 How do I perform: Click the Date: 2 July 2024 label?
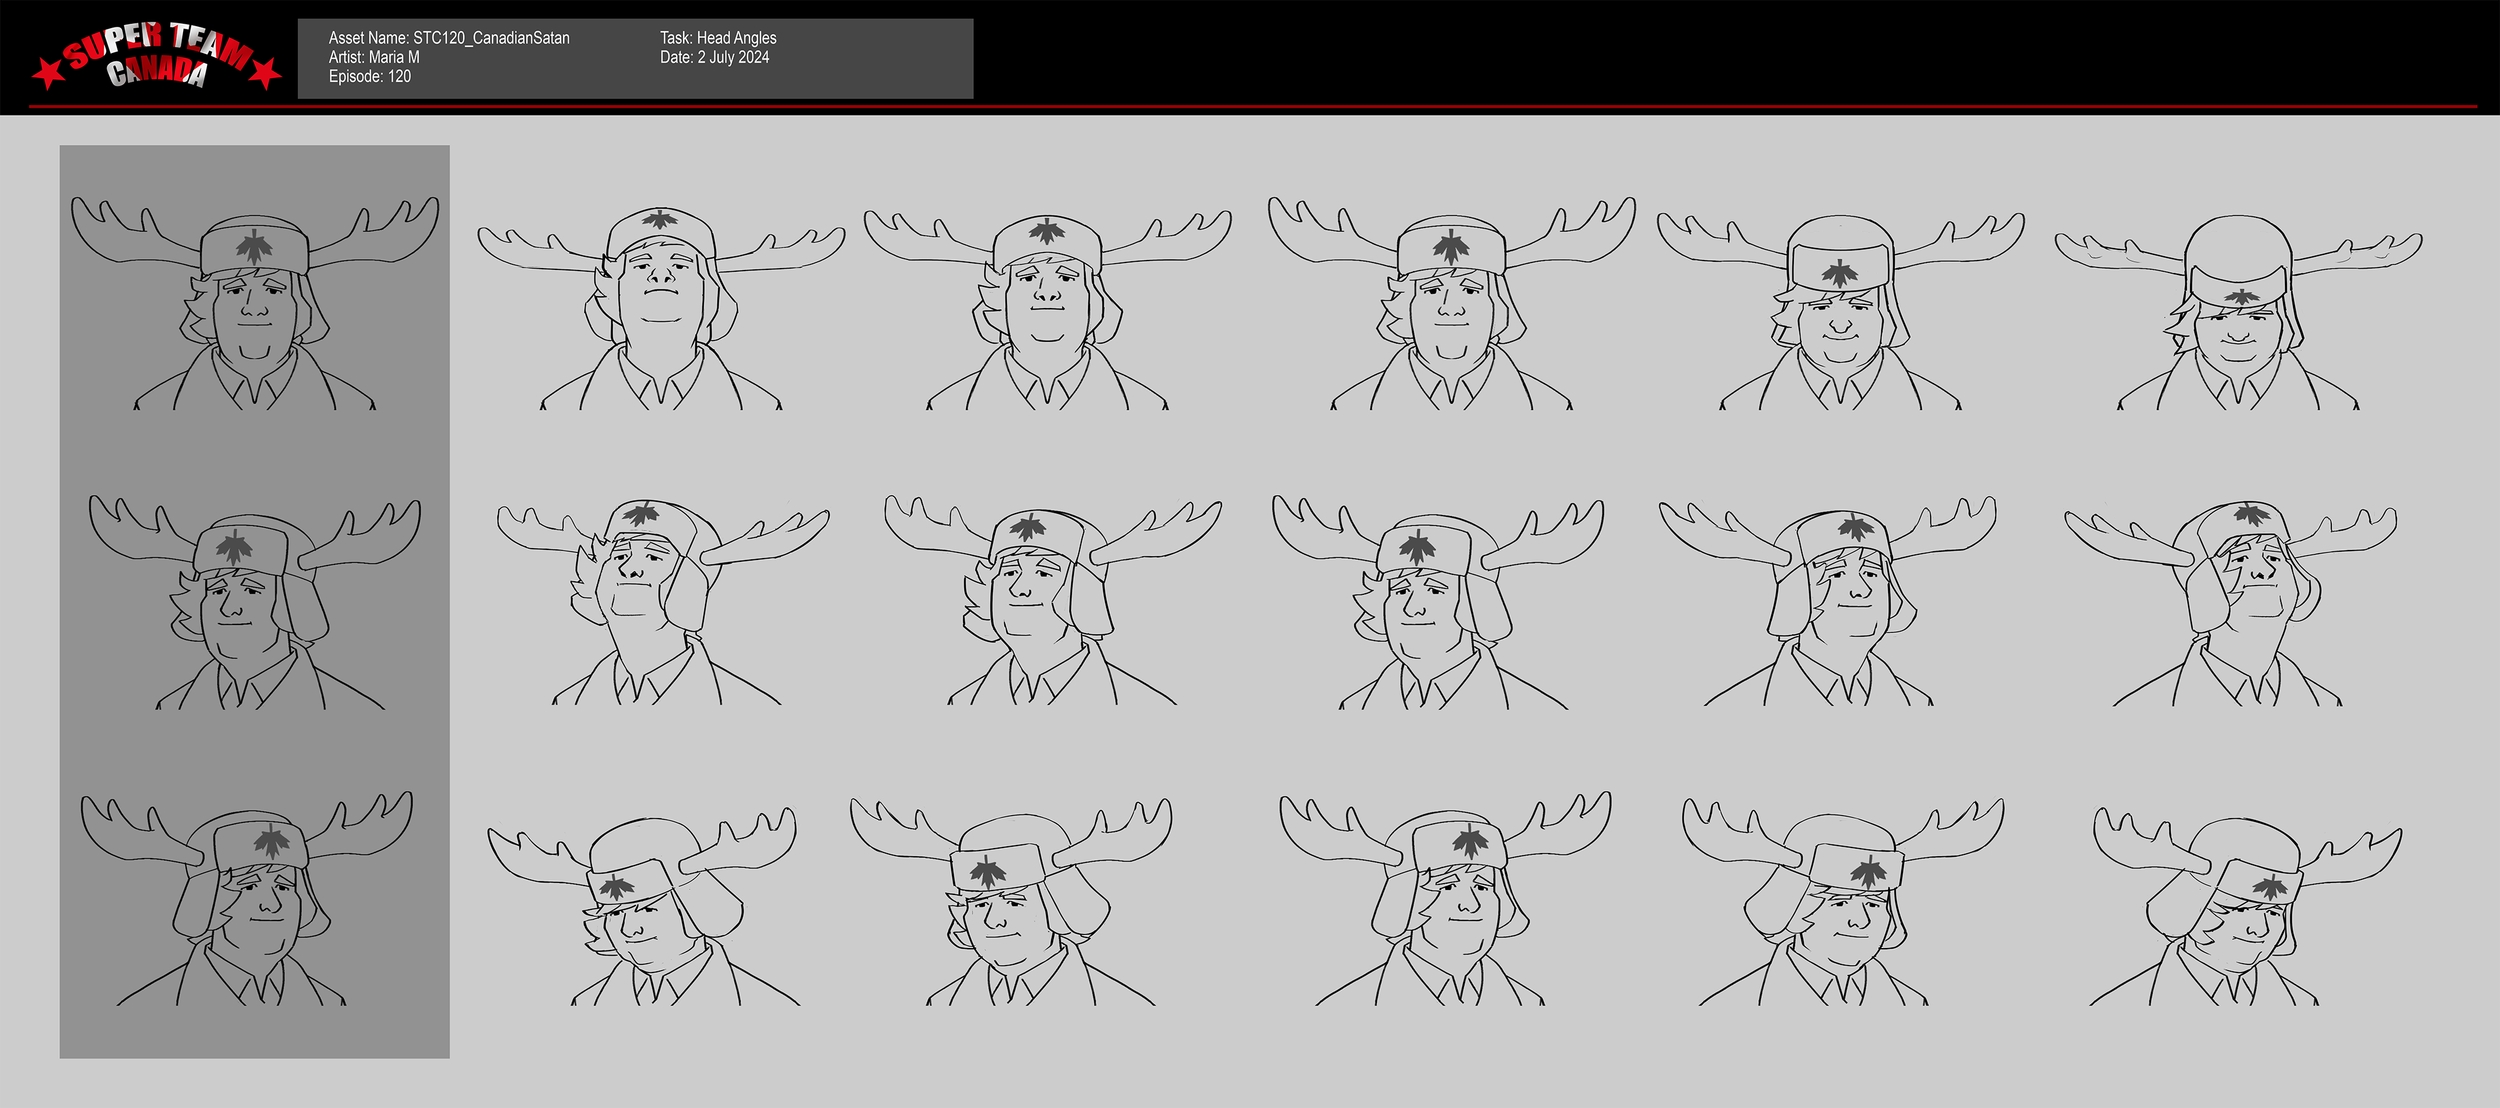(x=714, y=58)
